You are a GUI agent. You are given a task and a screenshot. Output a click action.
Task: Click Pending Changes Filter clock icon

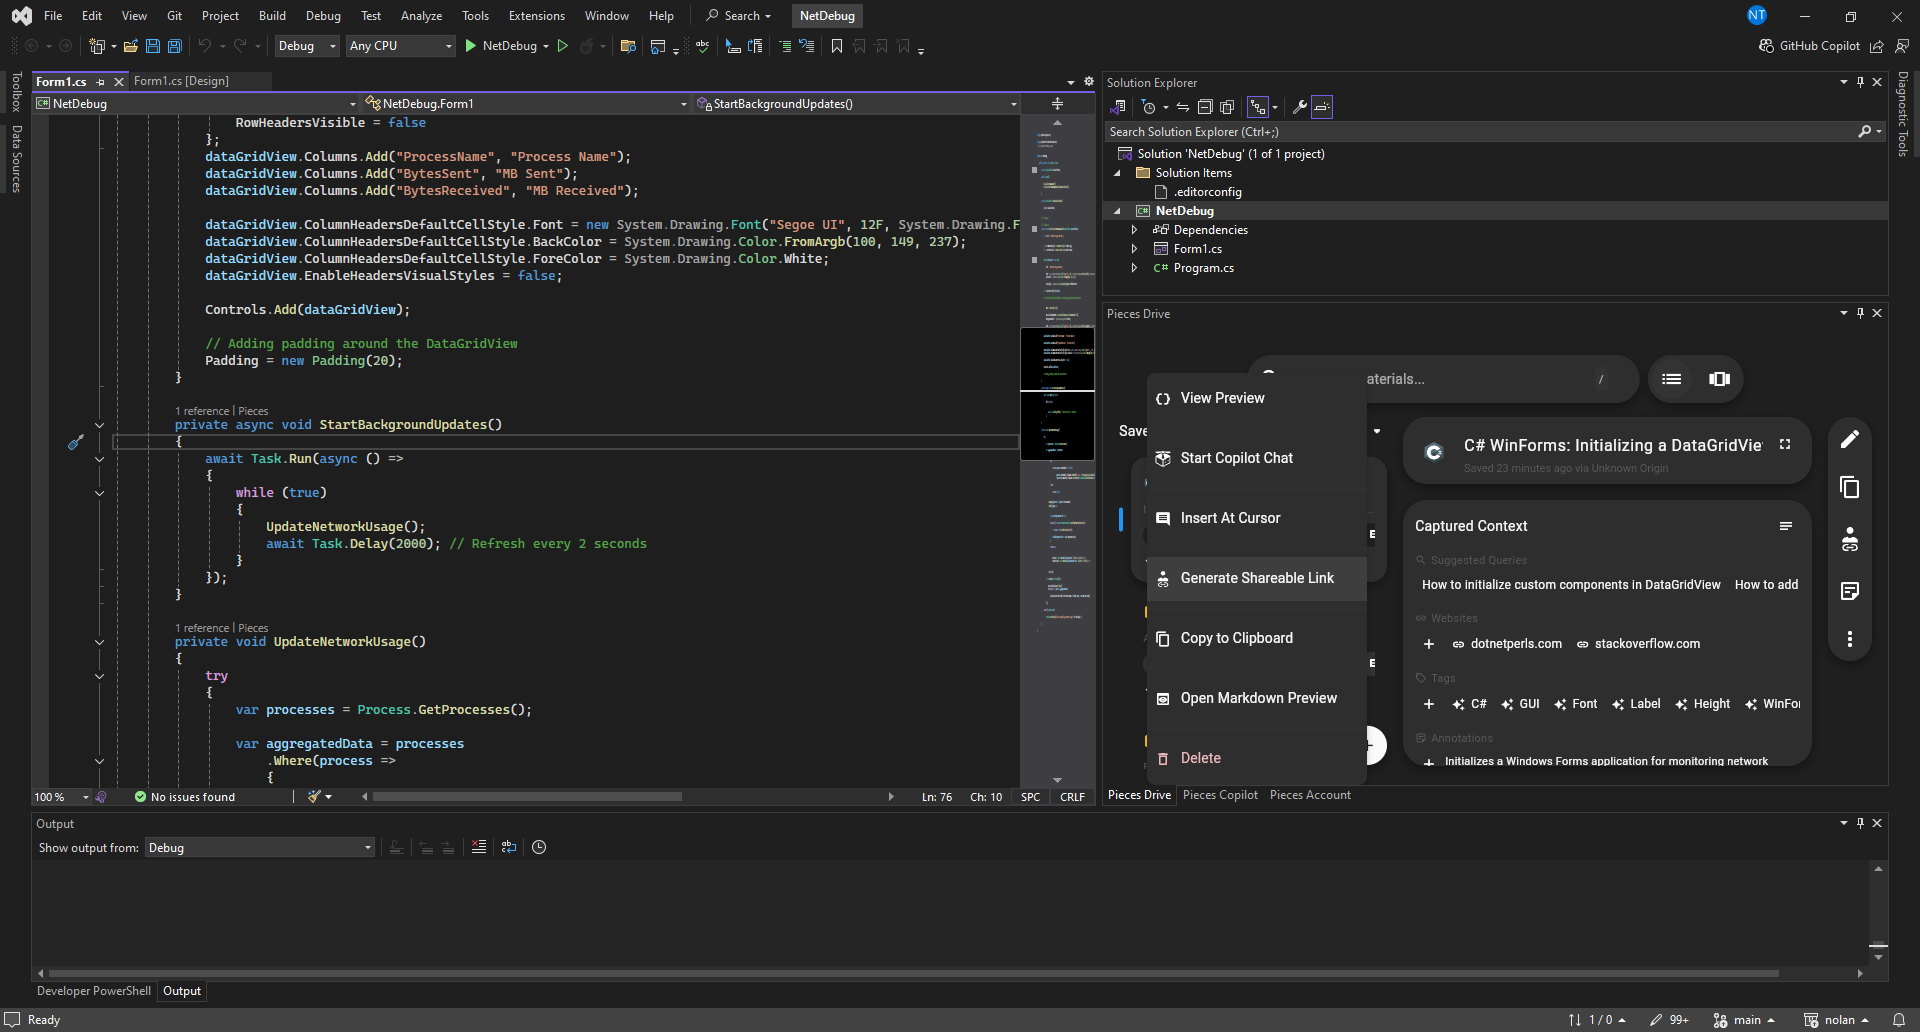1149,107
